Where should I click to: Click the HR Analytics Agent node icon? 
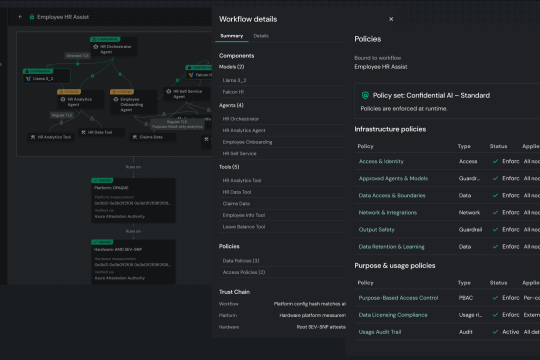pos(63,99)
